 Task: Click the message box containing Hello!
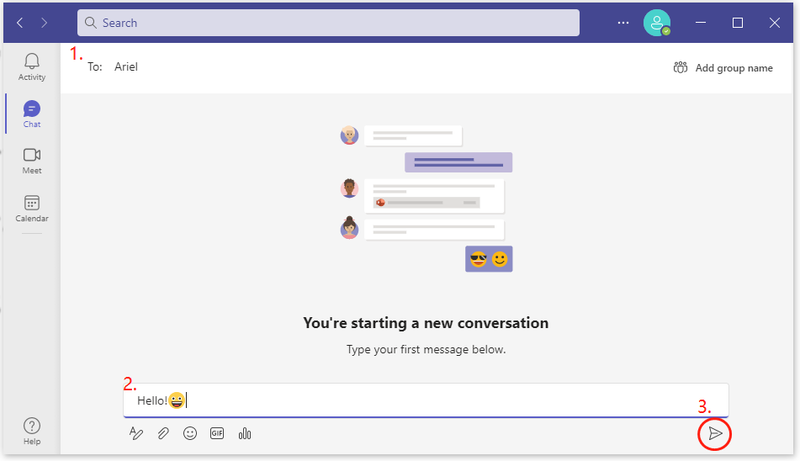(426, 400)
